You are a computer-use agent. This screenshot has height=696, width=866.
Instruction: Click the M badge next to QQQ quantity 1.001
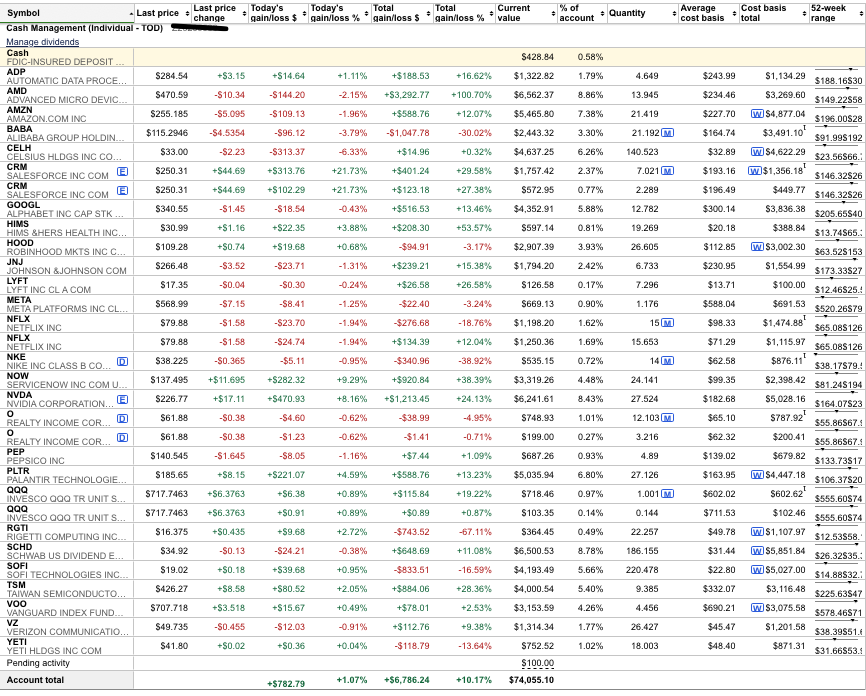[x=668, y=494]
